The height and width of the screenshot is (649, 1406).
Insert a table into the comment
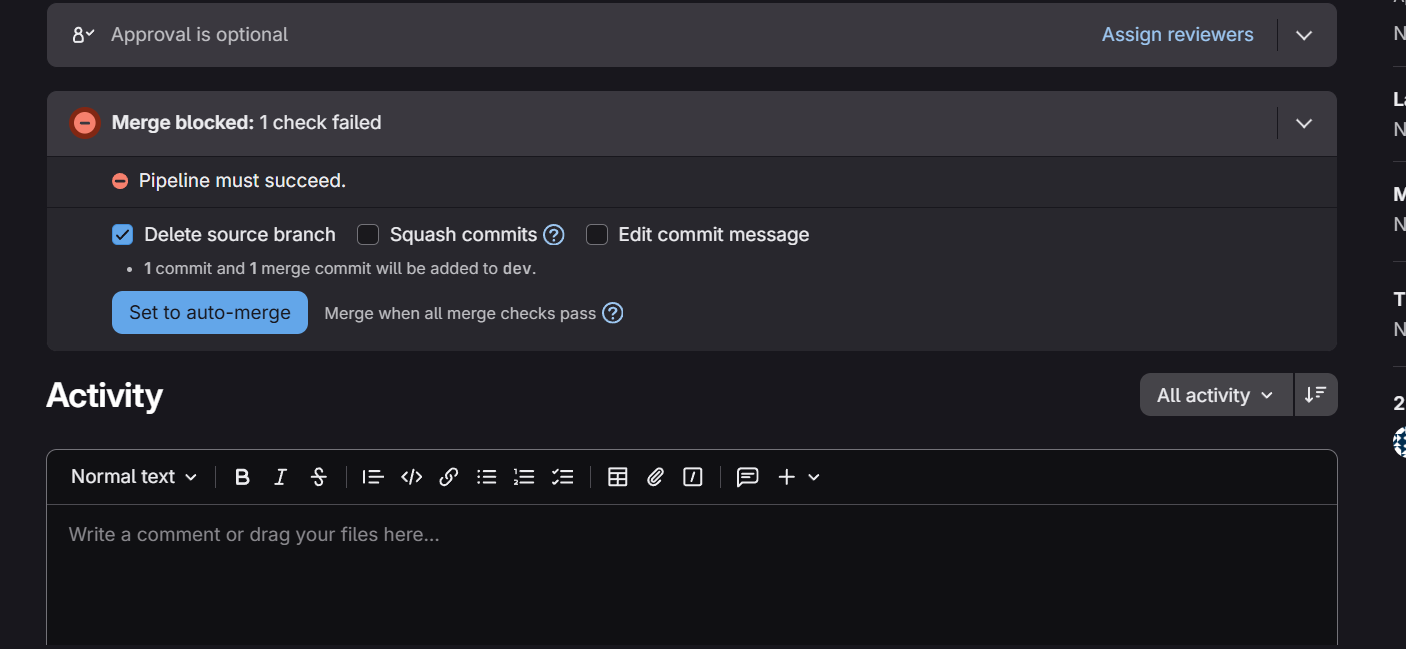617,477
